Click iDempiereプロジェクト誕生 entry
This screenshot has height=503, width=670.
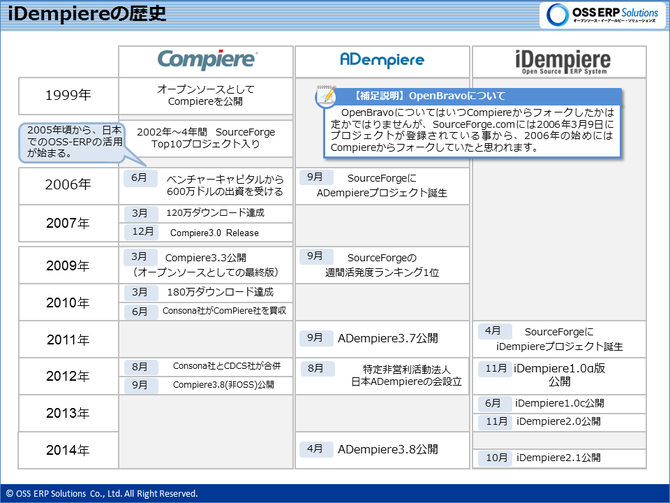click(559, 339)
